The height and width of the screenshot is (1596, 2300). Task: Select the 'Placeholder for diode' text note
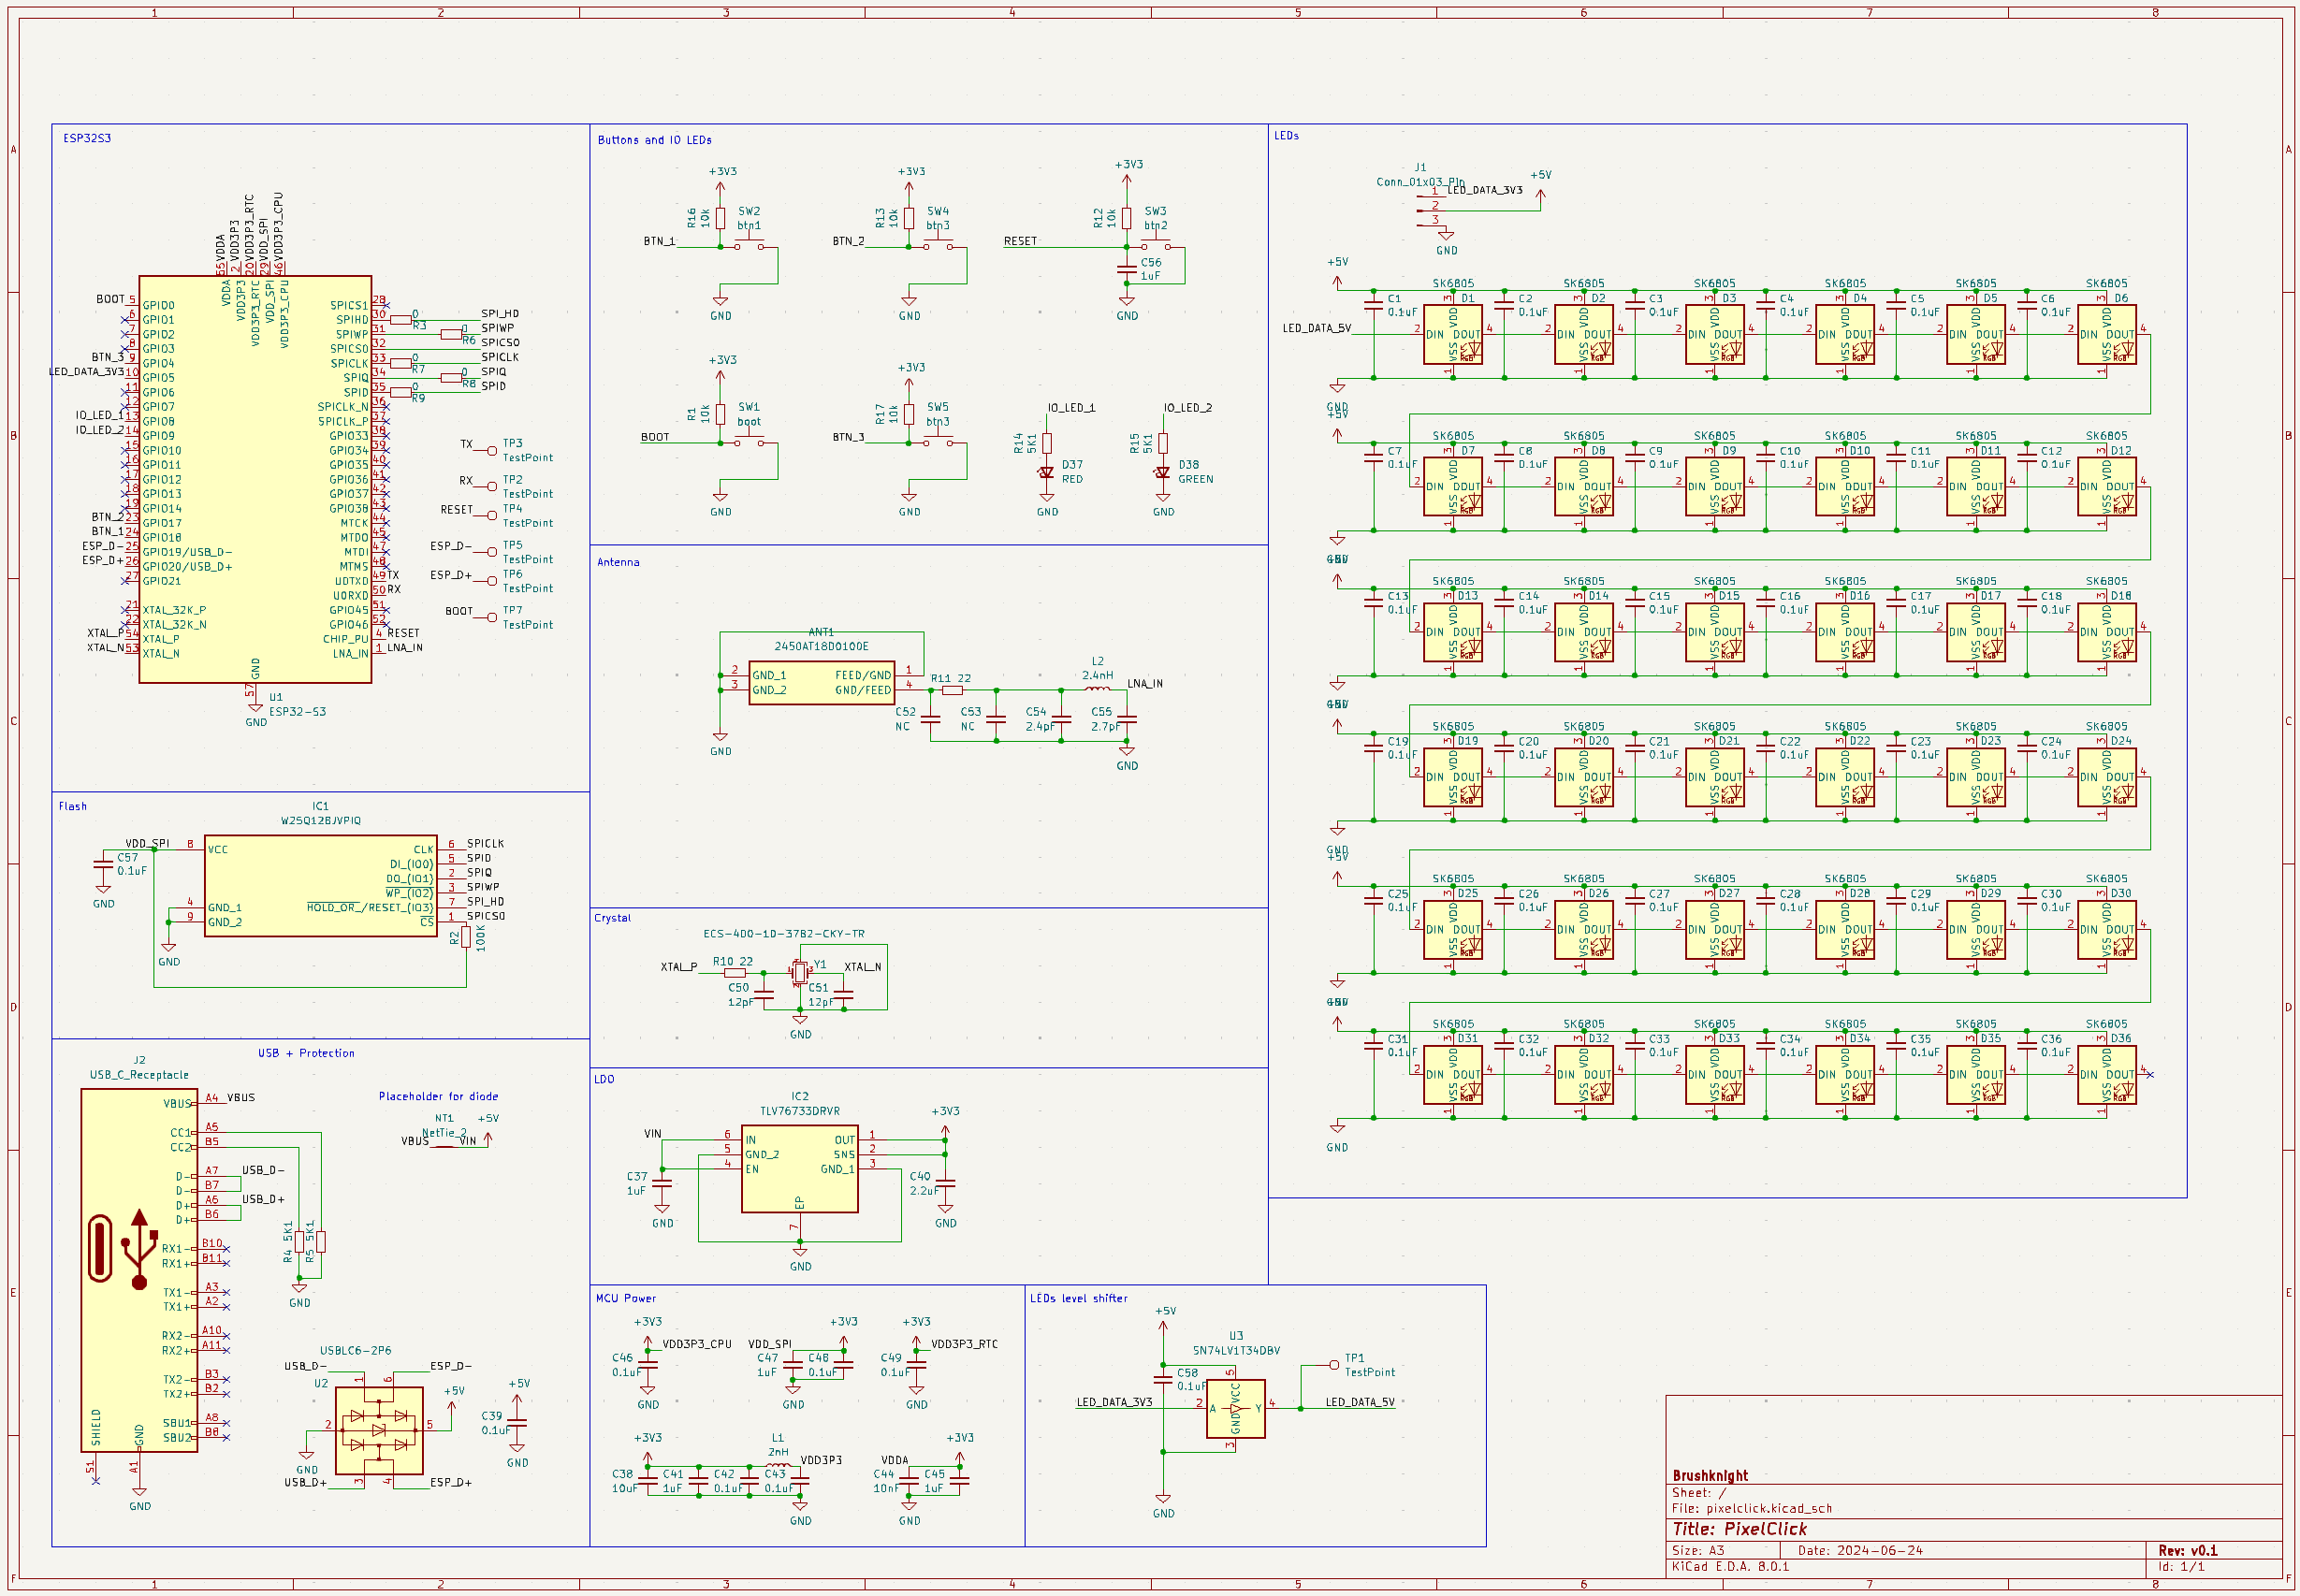pos(438,1097)
